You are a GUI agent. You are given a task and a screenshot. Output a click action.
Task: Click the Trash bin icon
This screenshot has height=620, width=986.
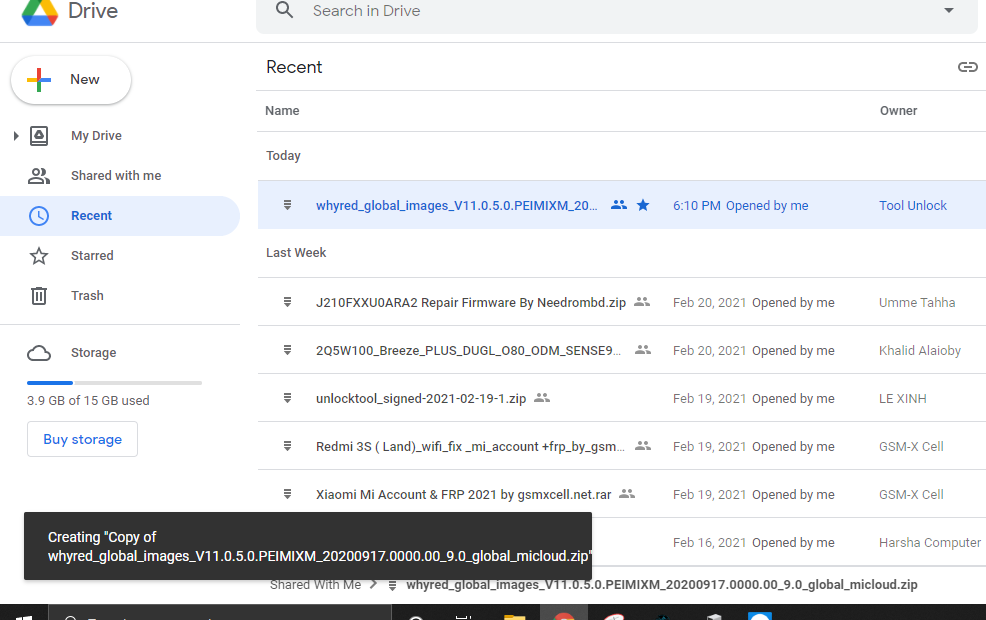click(39, 296)
